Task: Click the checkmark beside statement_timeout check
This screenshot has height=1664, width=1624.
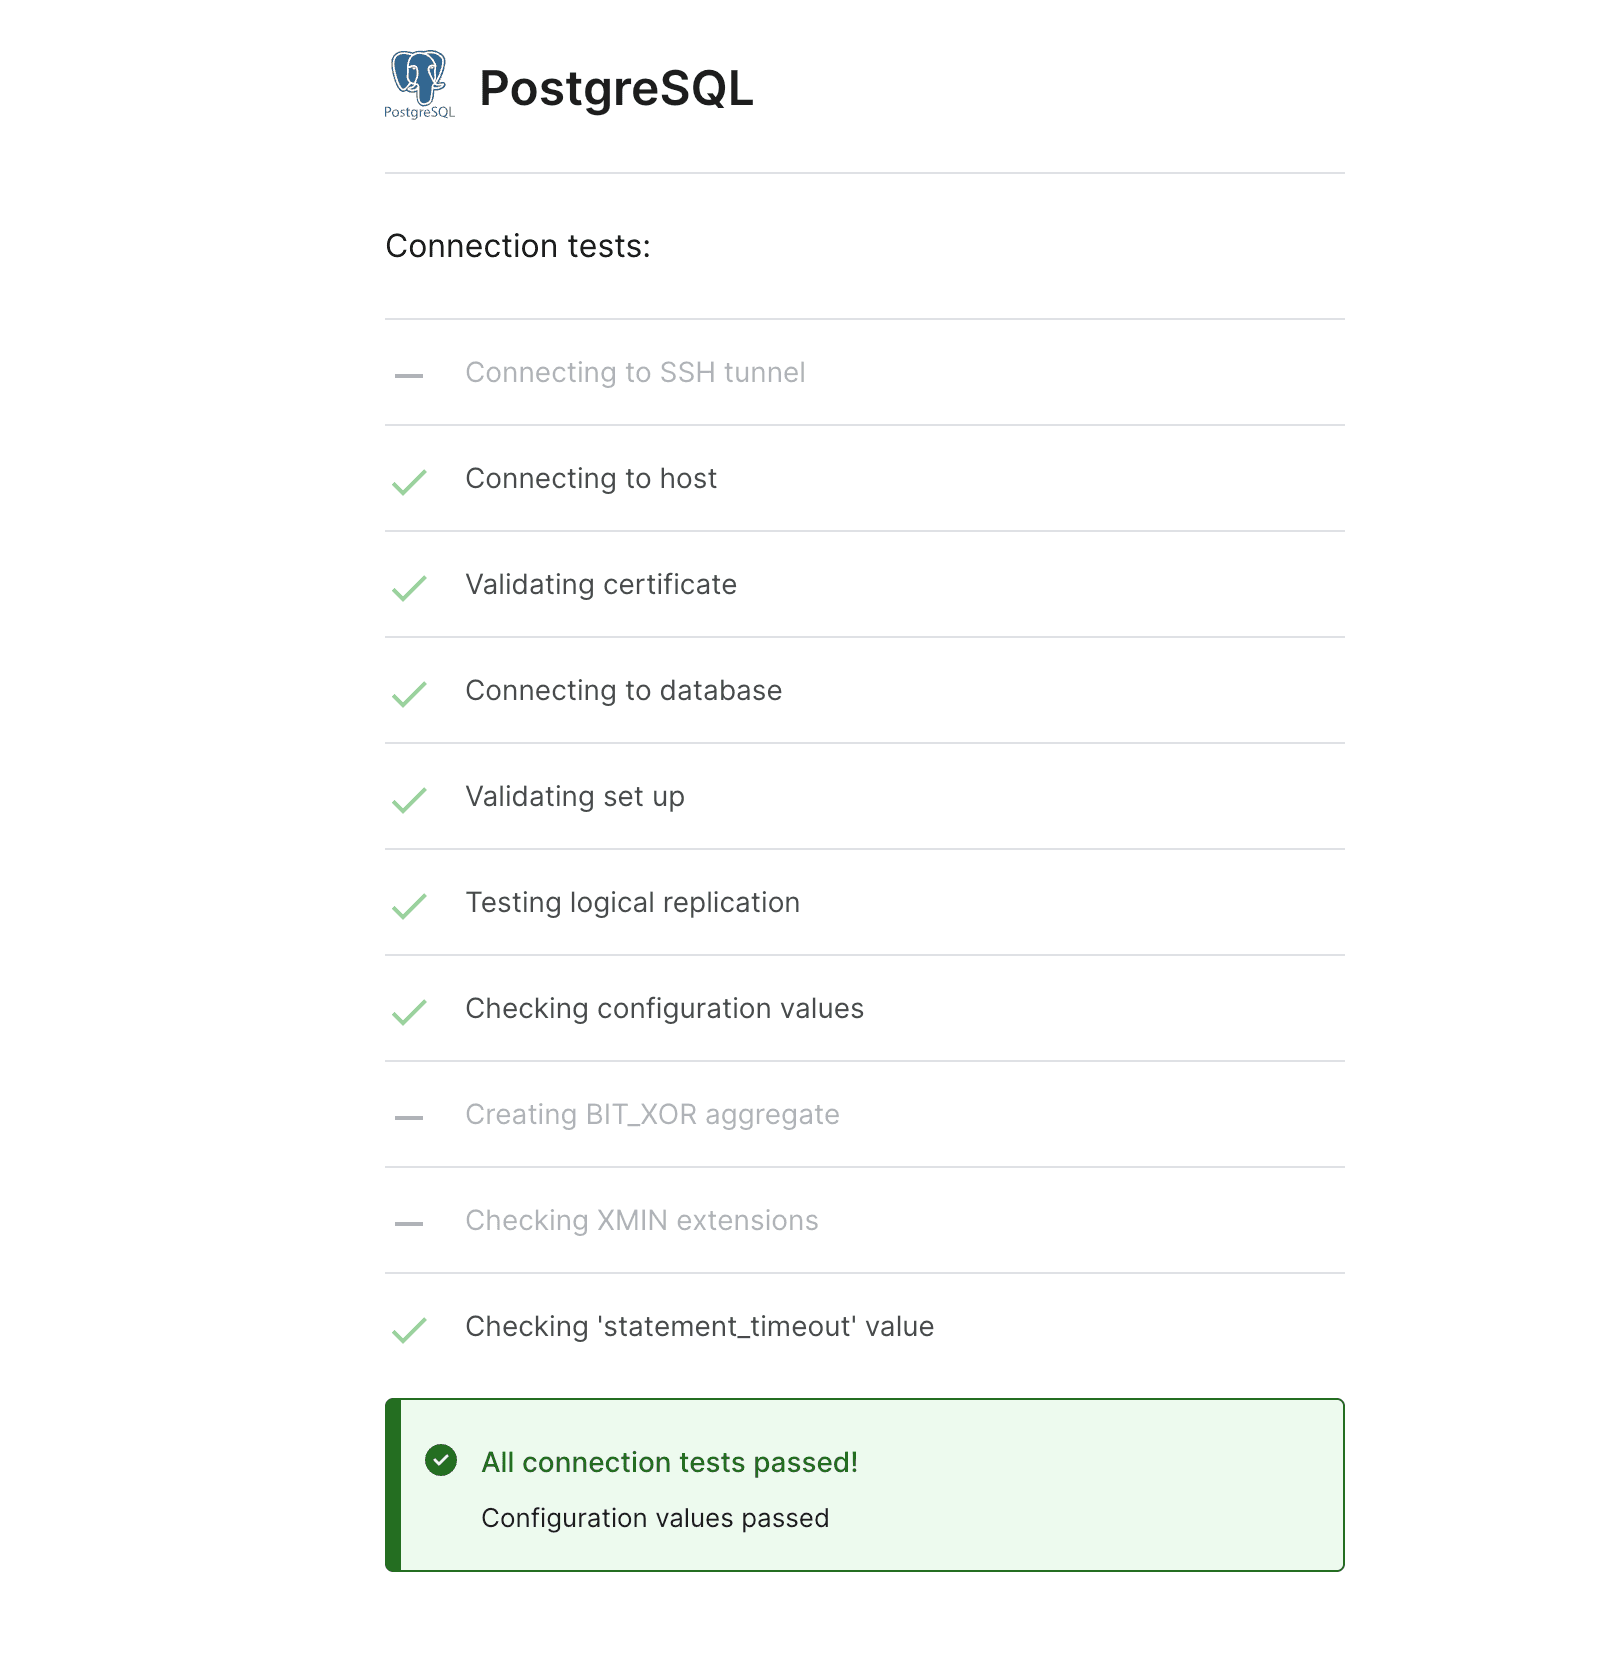Action: point(409,1330)
